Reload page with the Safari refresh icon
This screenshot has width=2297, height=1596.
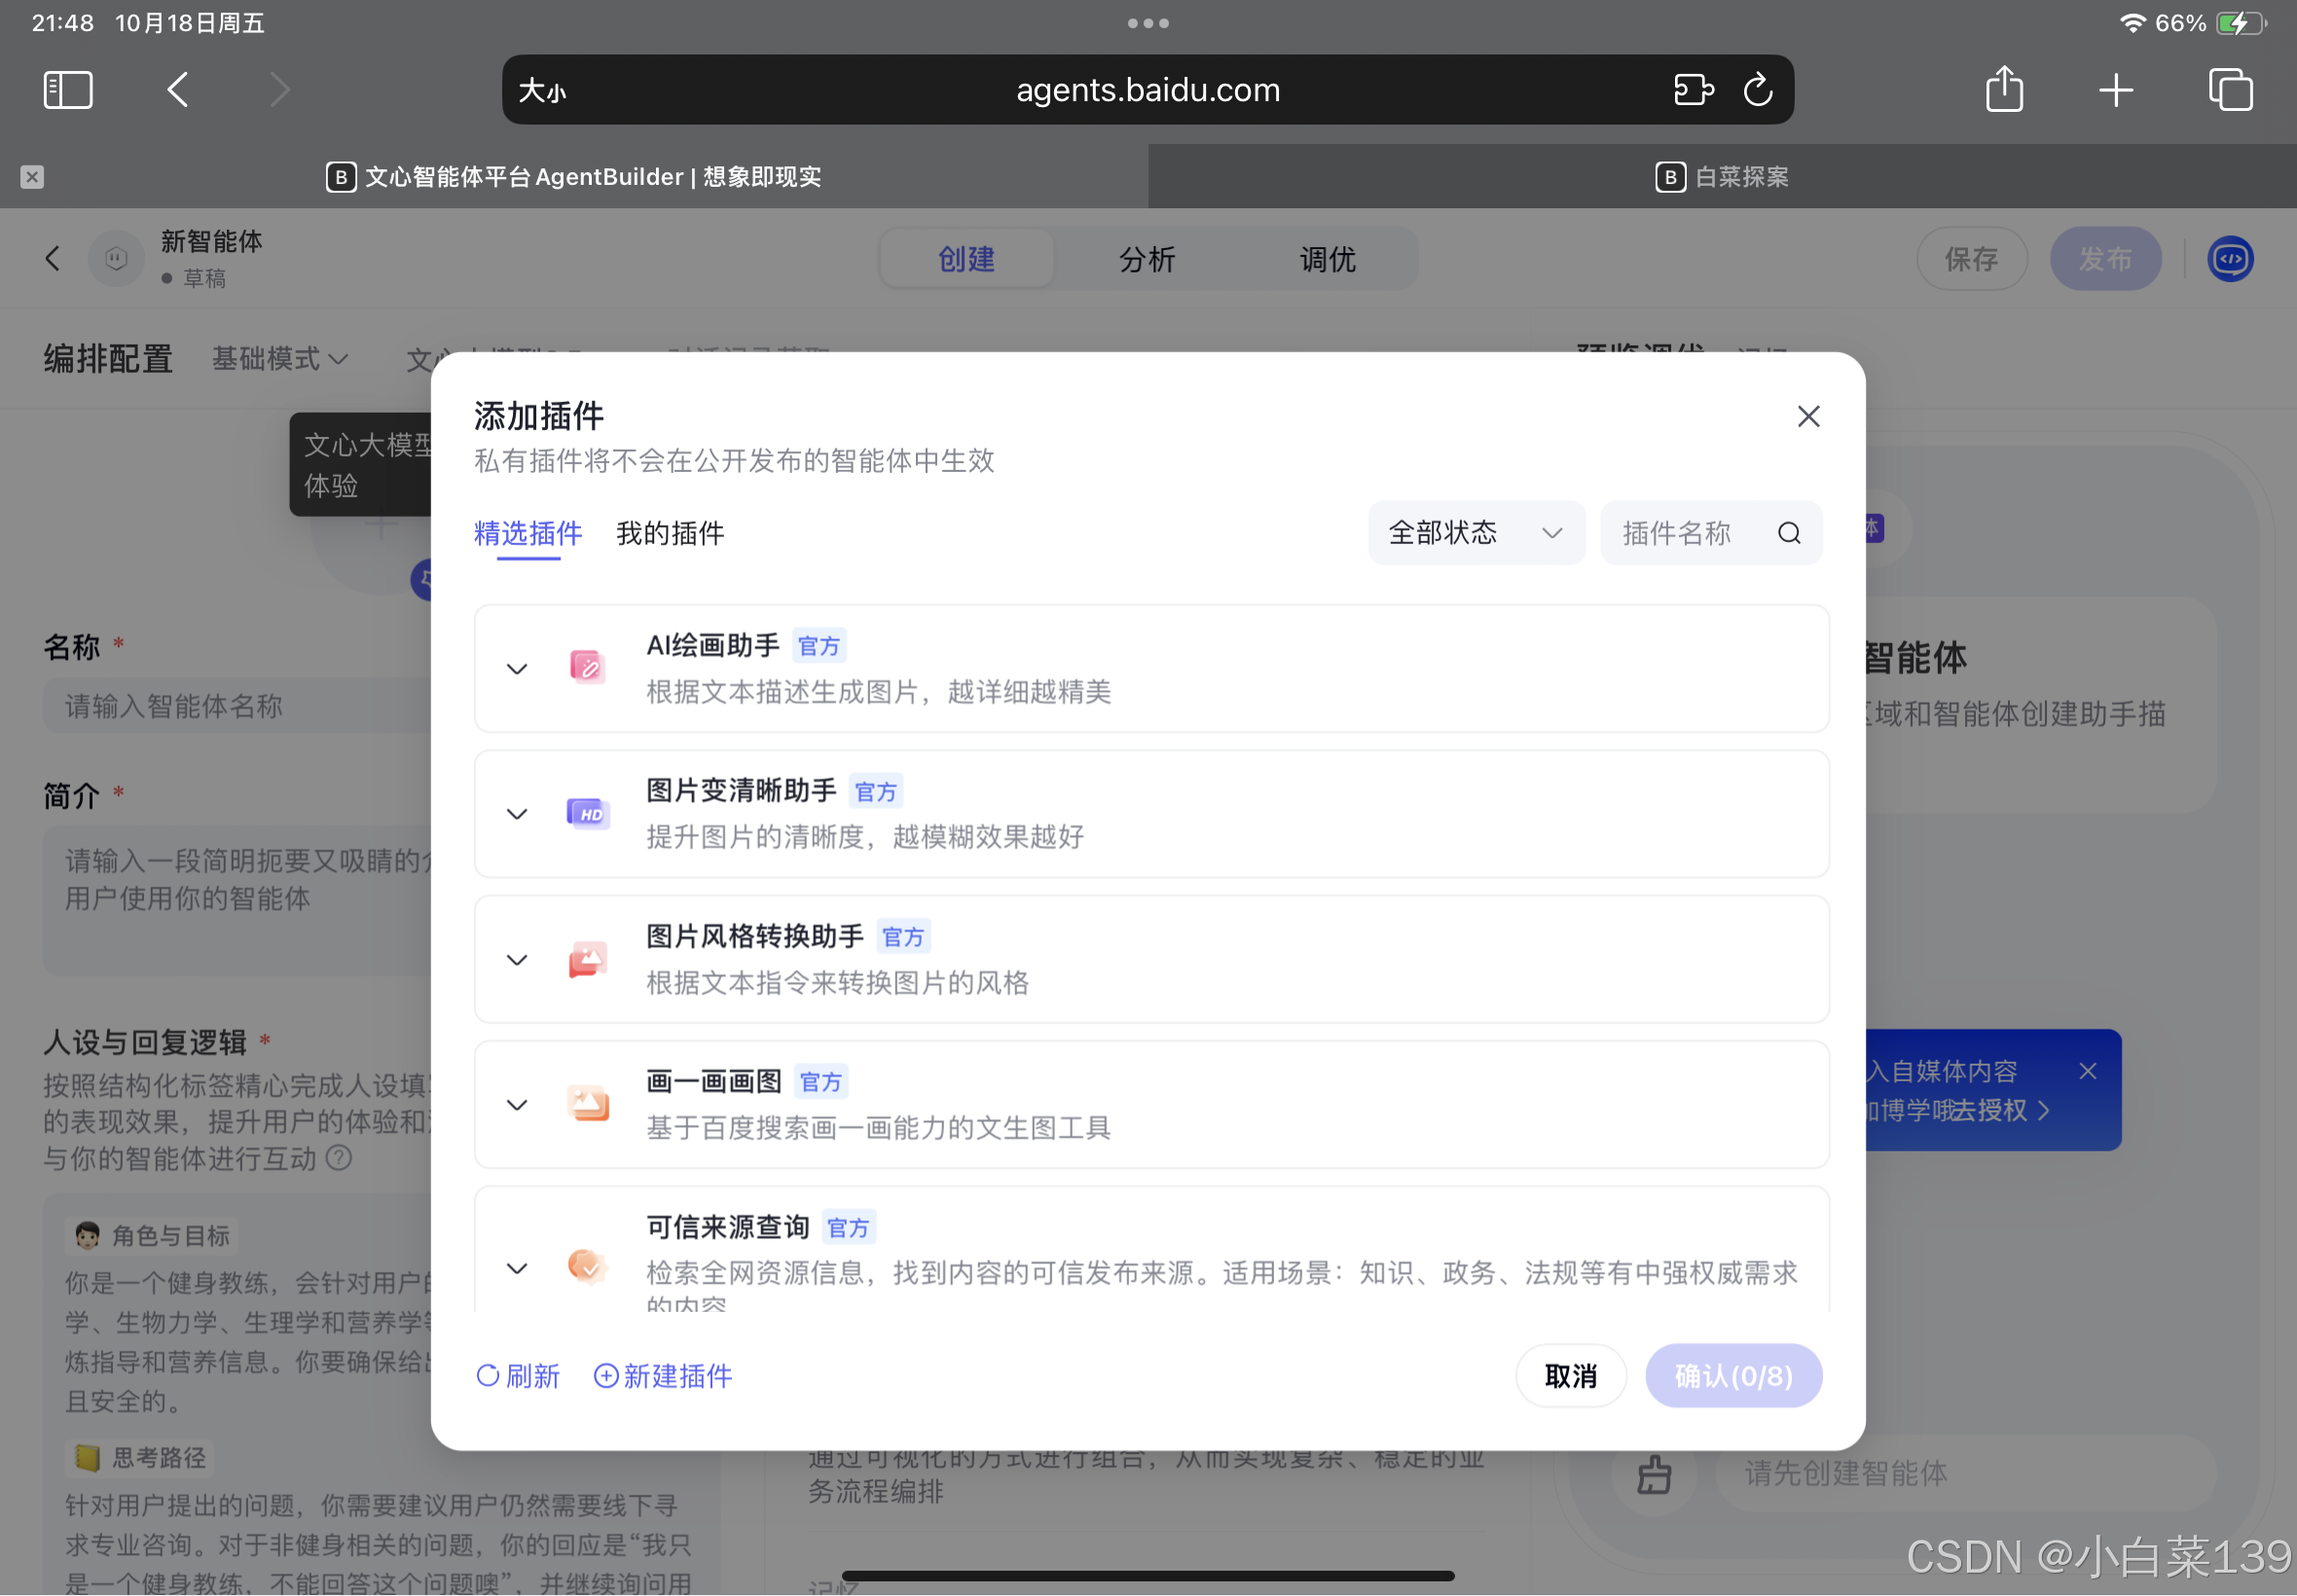[x=1757, y=90]
